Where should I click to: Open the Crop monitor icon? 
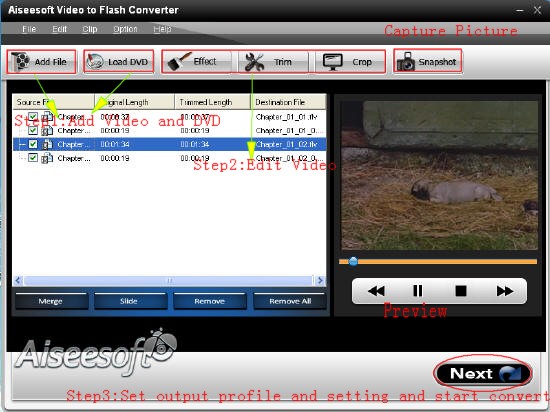click(x=333, y=62)
